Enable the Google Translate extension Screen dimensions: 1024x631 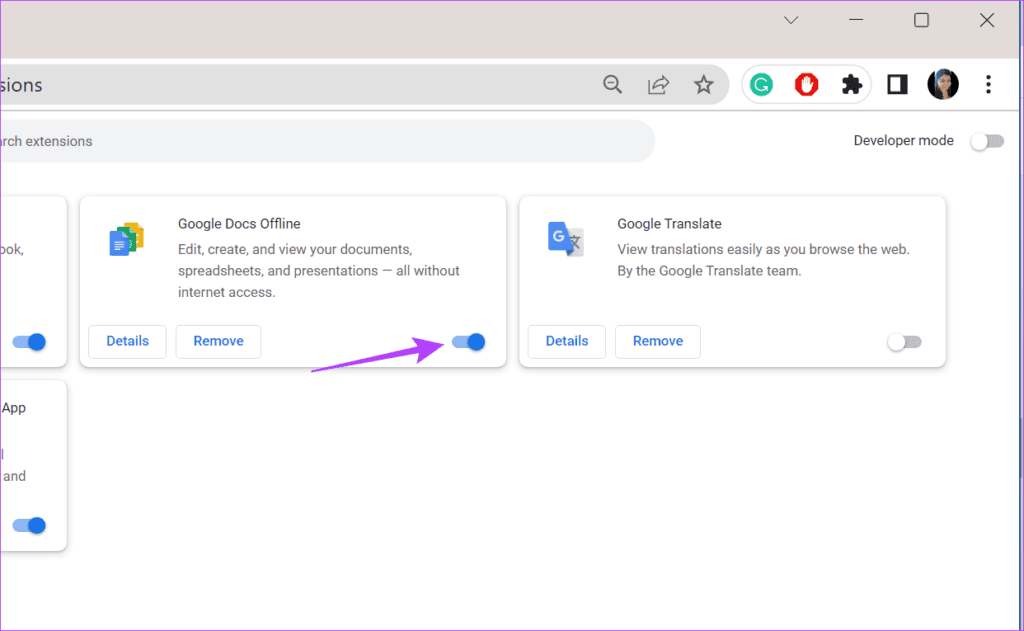[x=904, y=342]
